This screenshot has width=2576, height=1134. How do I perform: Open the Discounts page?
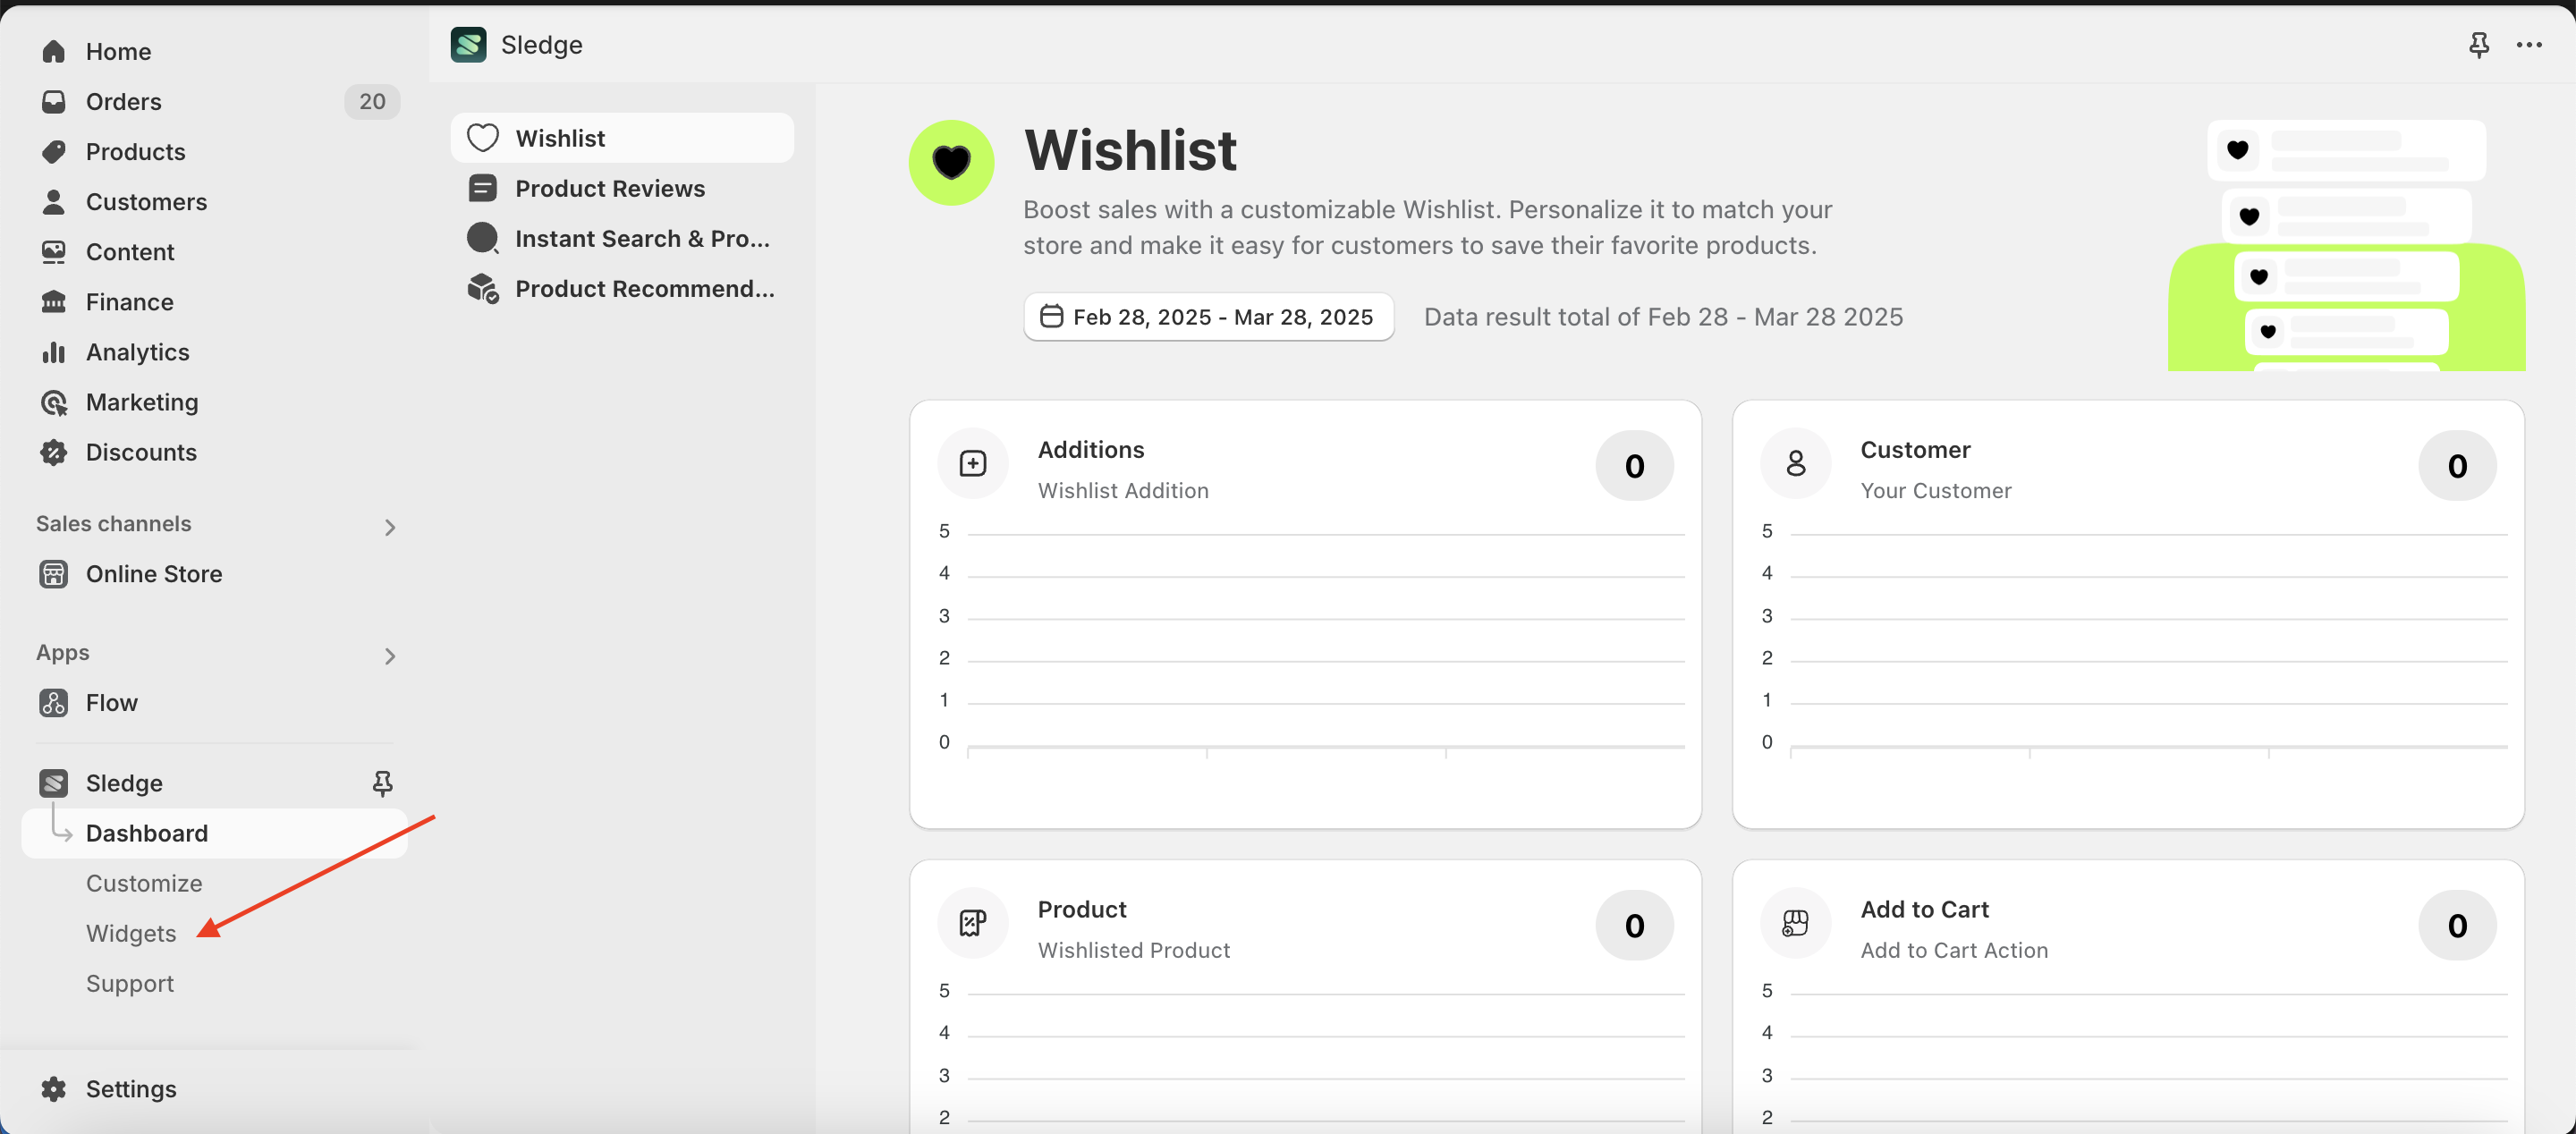pos(141,452)
